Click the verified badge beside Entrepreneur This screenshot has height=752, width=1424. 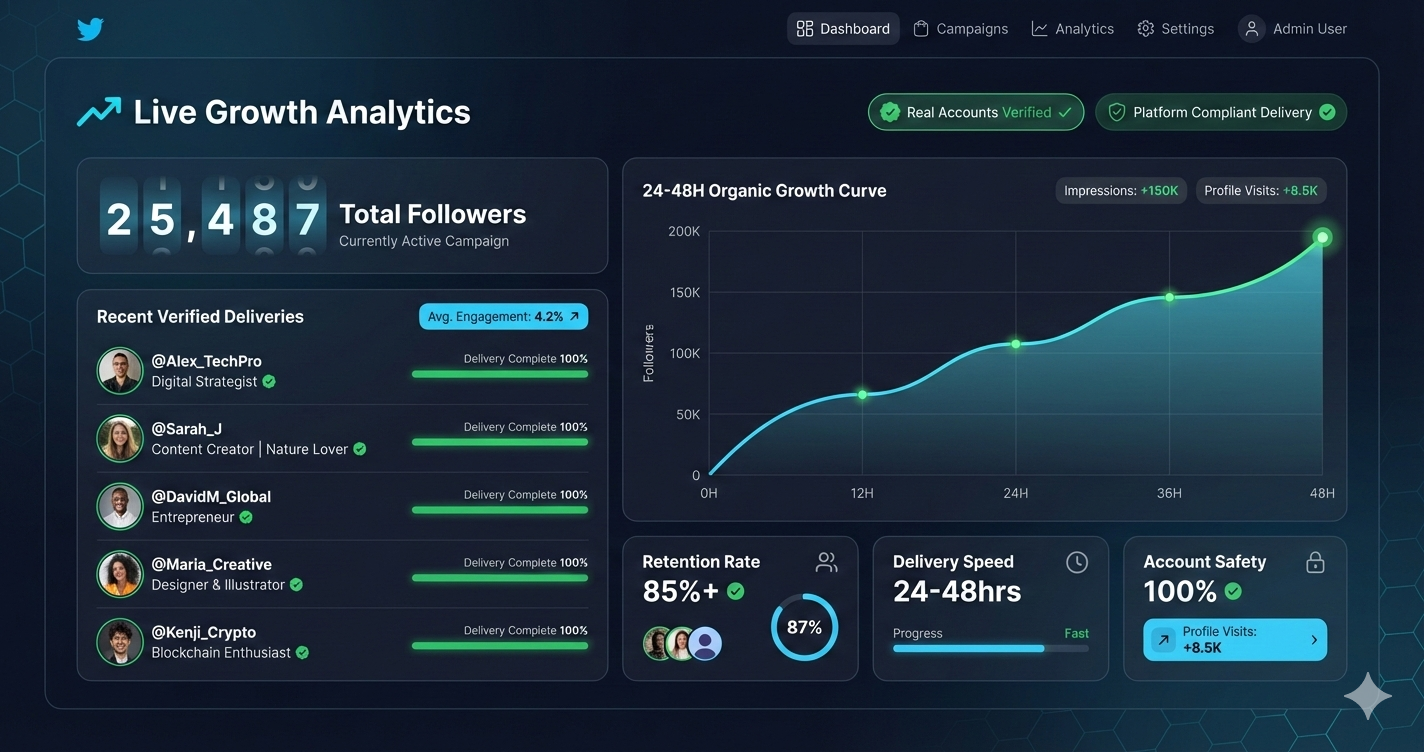coord(246,517)
